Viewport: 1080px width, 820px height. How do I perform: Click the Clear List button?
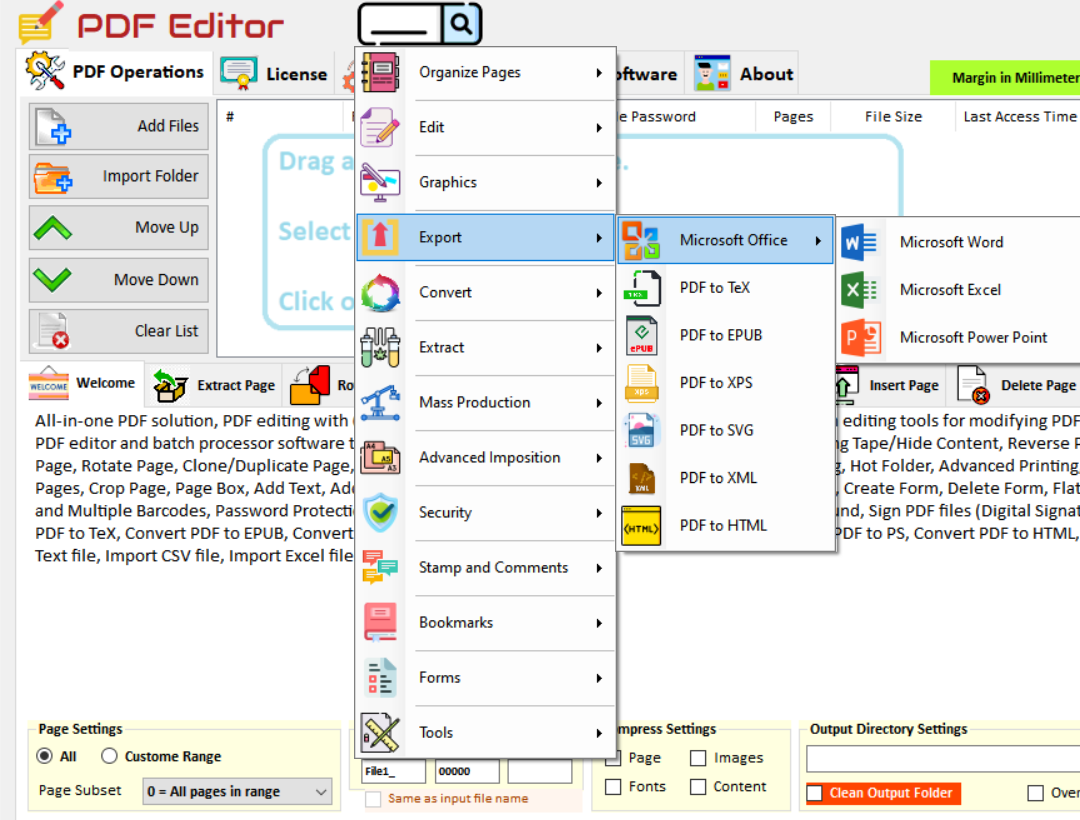click(118, 331)
